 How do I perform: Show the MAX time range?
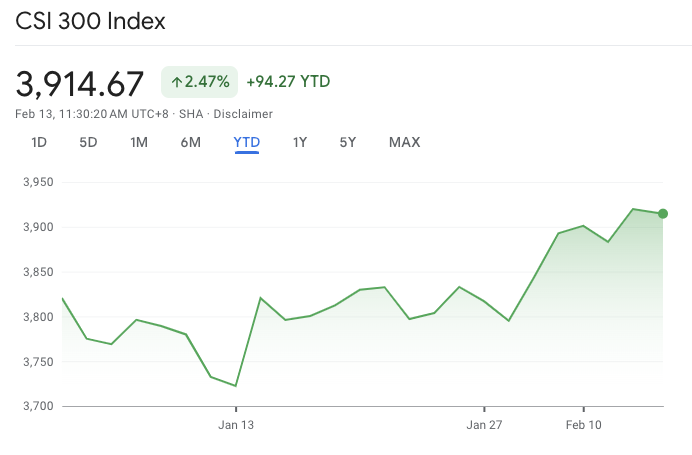coord(404,142)
